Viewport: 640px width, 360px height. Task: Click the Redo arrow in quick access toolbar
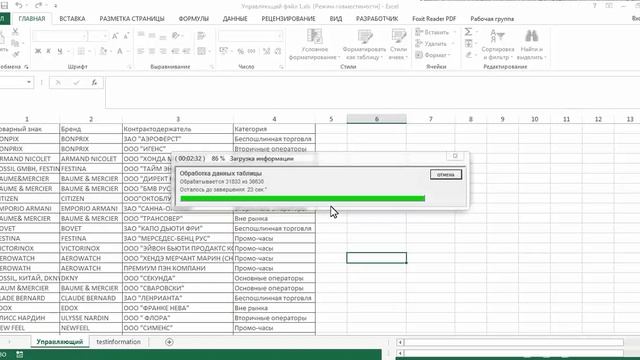pos(38,6)
